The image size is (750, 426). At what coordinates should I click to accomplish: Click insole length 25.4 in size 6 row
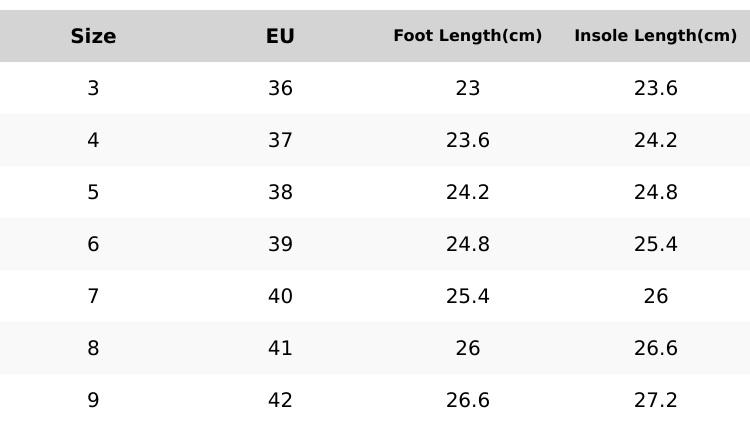click(655, 245)
